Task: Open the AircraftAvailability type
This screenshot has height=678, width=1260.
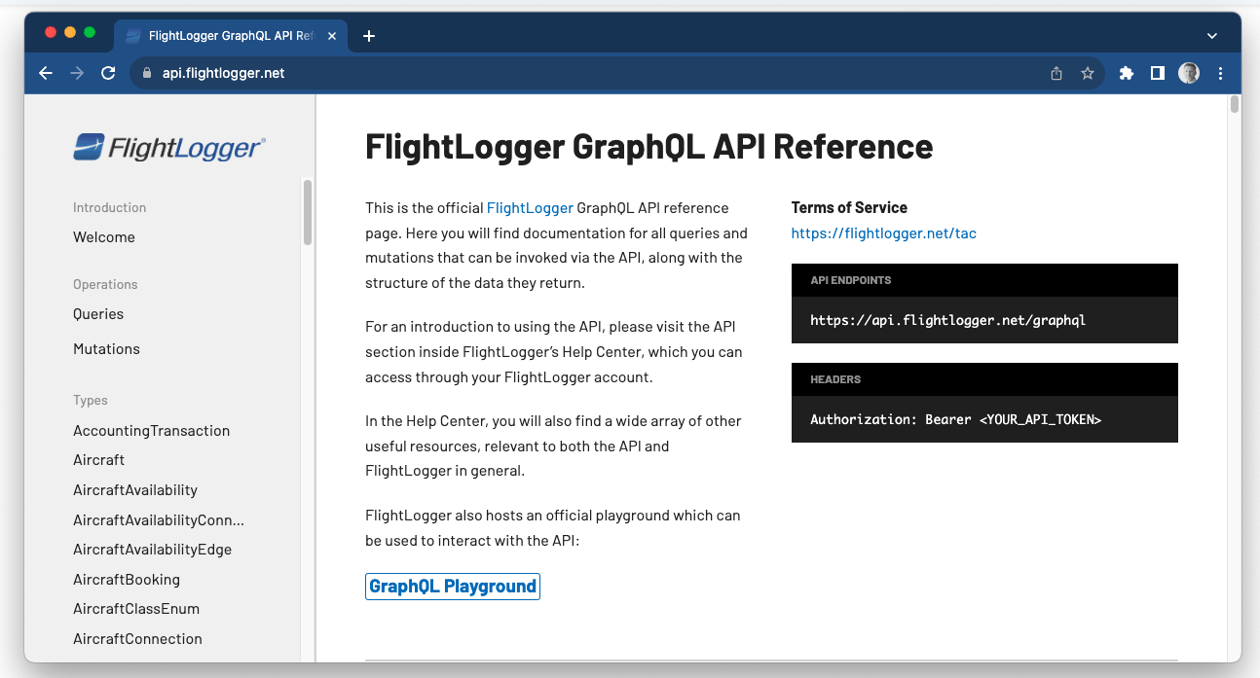Action: click(135, 490)
